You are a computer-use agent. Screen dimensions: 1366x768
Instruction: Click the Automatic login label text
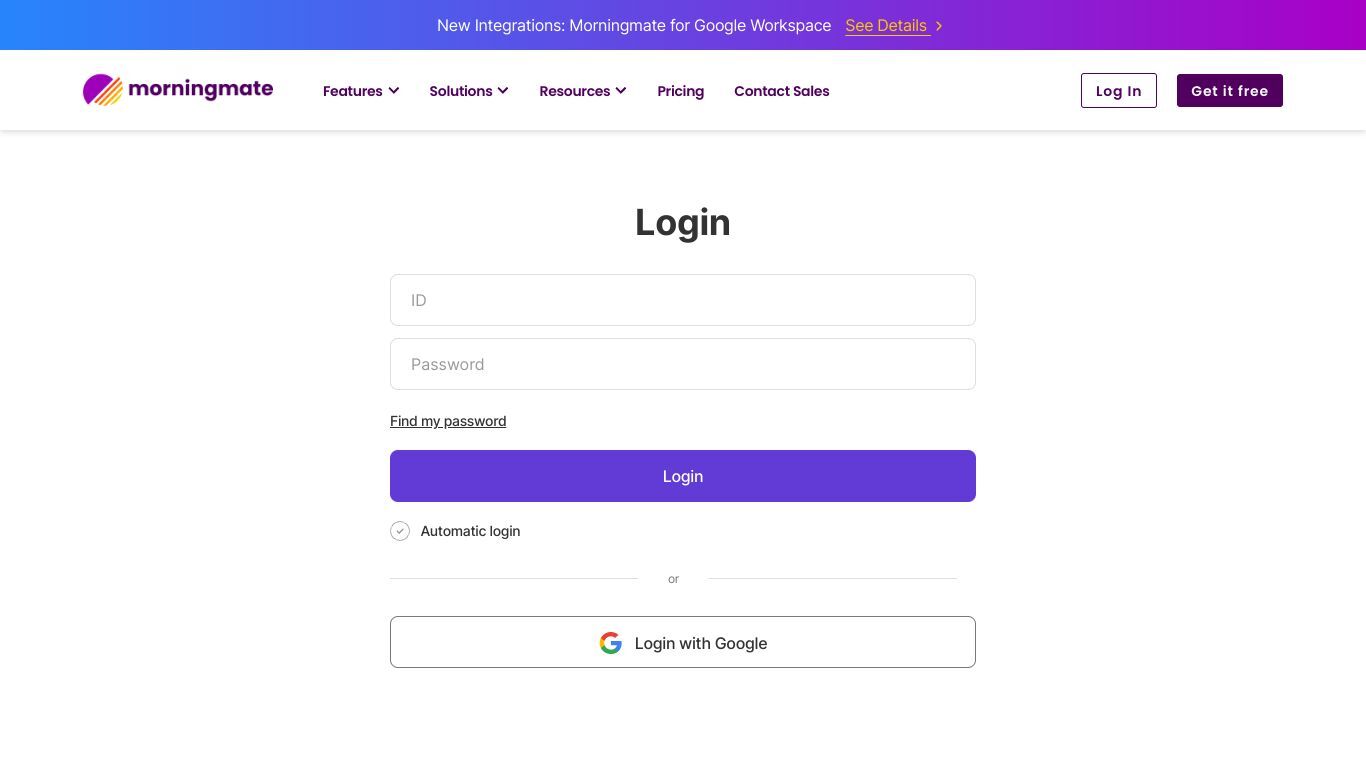[470, 531]
